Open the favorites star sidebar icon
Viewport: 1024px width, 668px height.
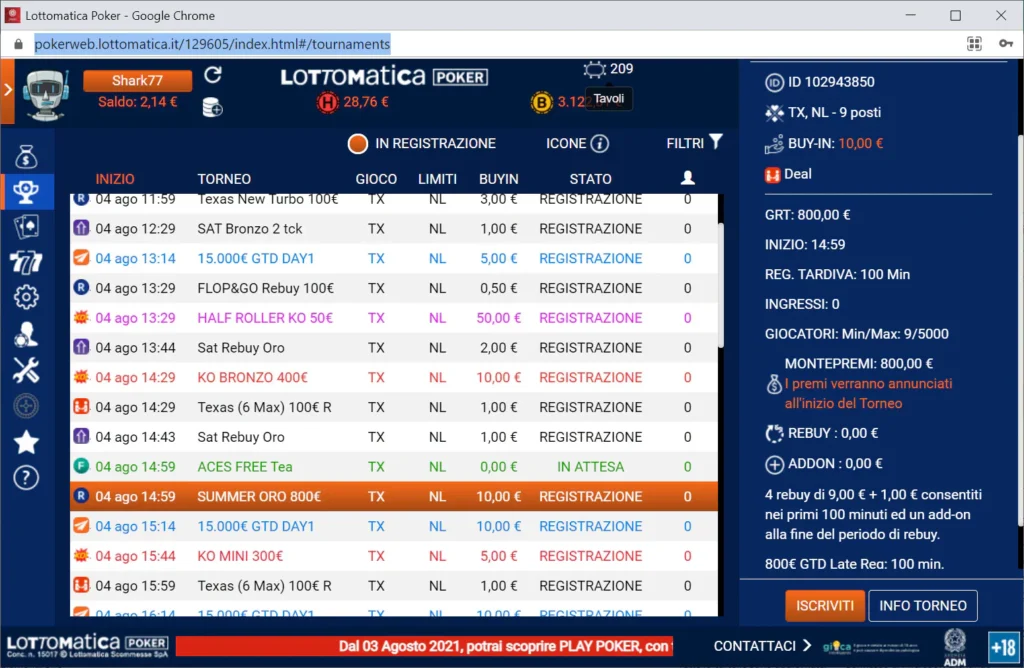click(26, 442)
